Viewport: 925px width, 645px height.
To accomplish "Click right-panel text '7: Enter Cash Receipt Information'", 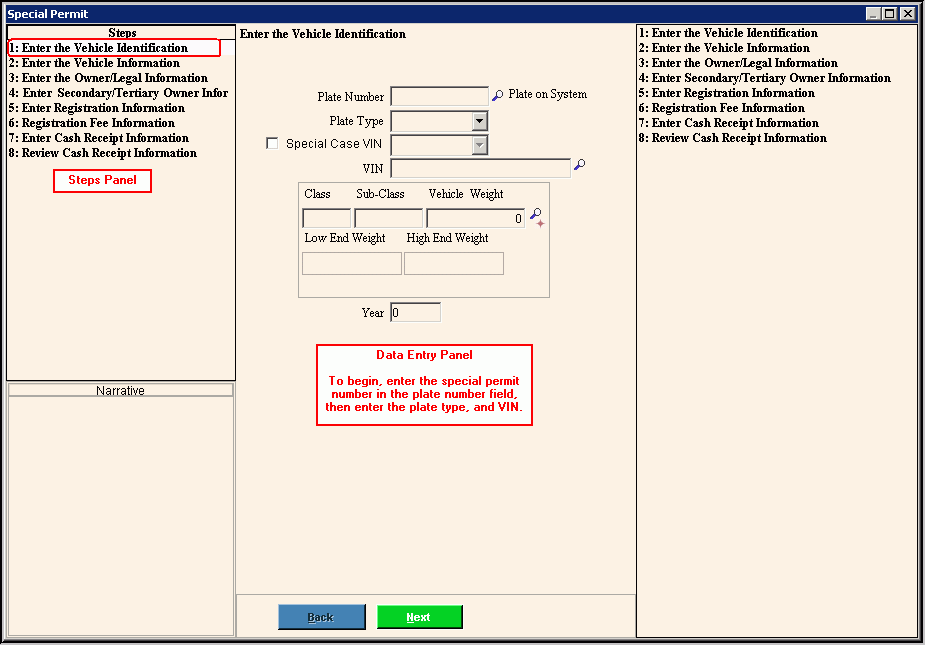I will tap(729, 123).
